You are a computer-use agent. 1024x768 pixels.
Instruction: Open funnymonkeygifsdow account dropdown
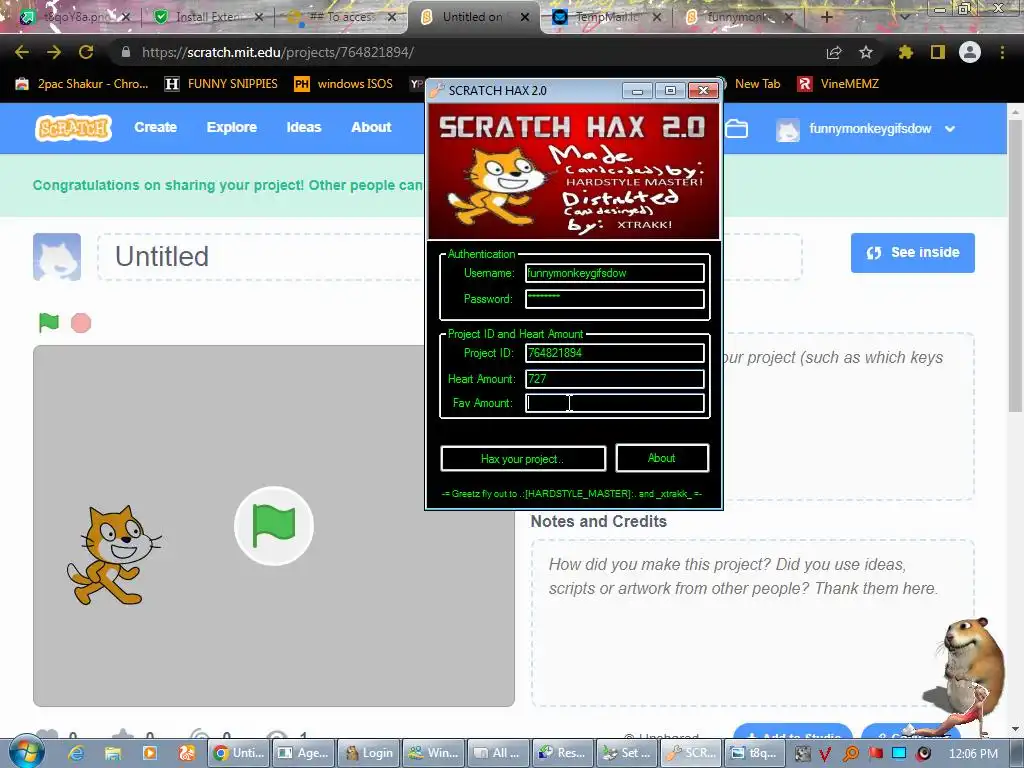866,129
